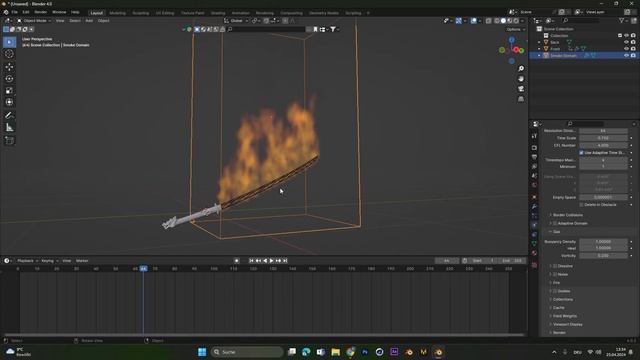Adjust the Time Scale slider field

coord(603,138)
